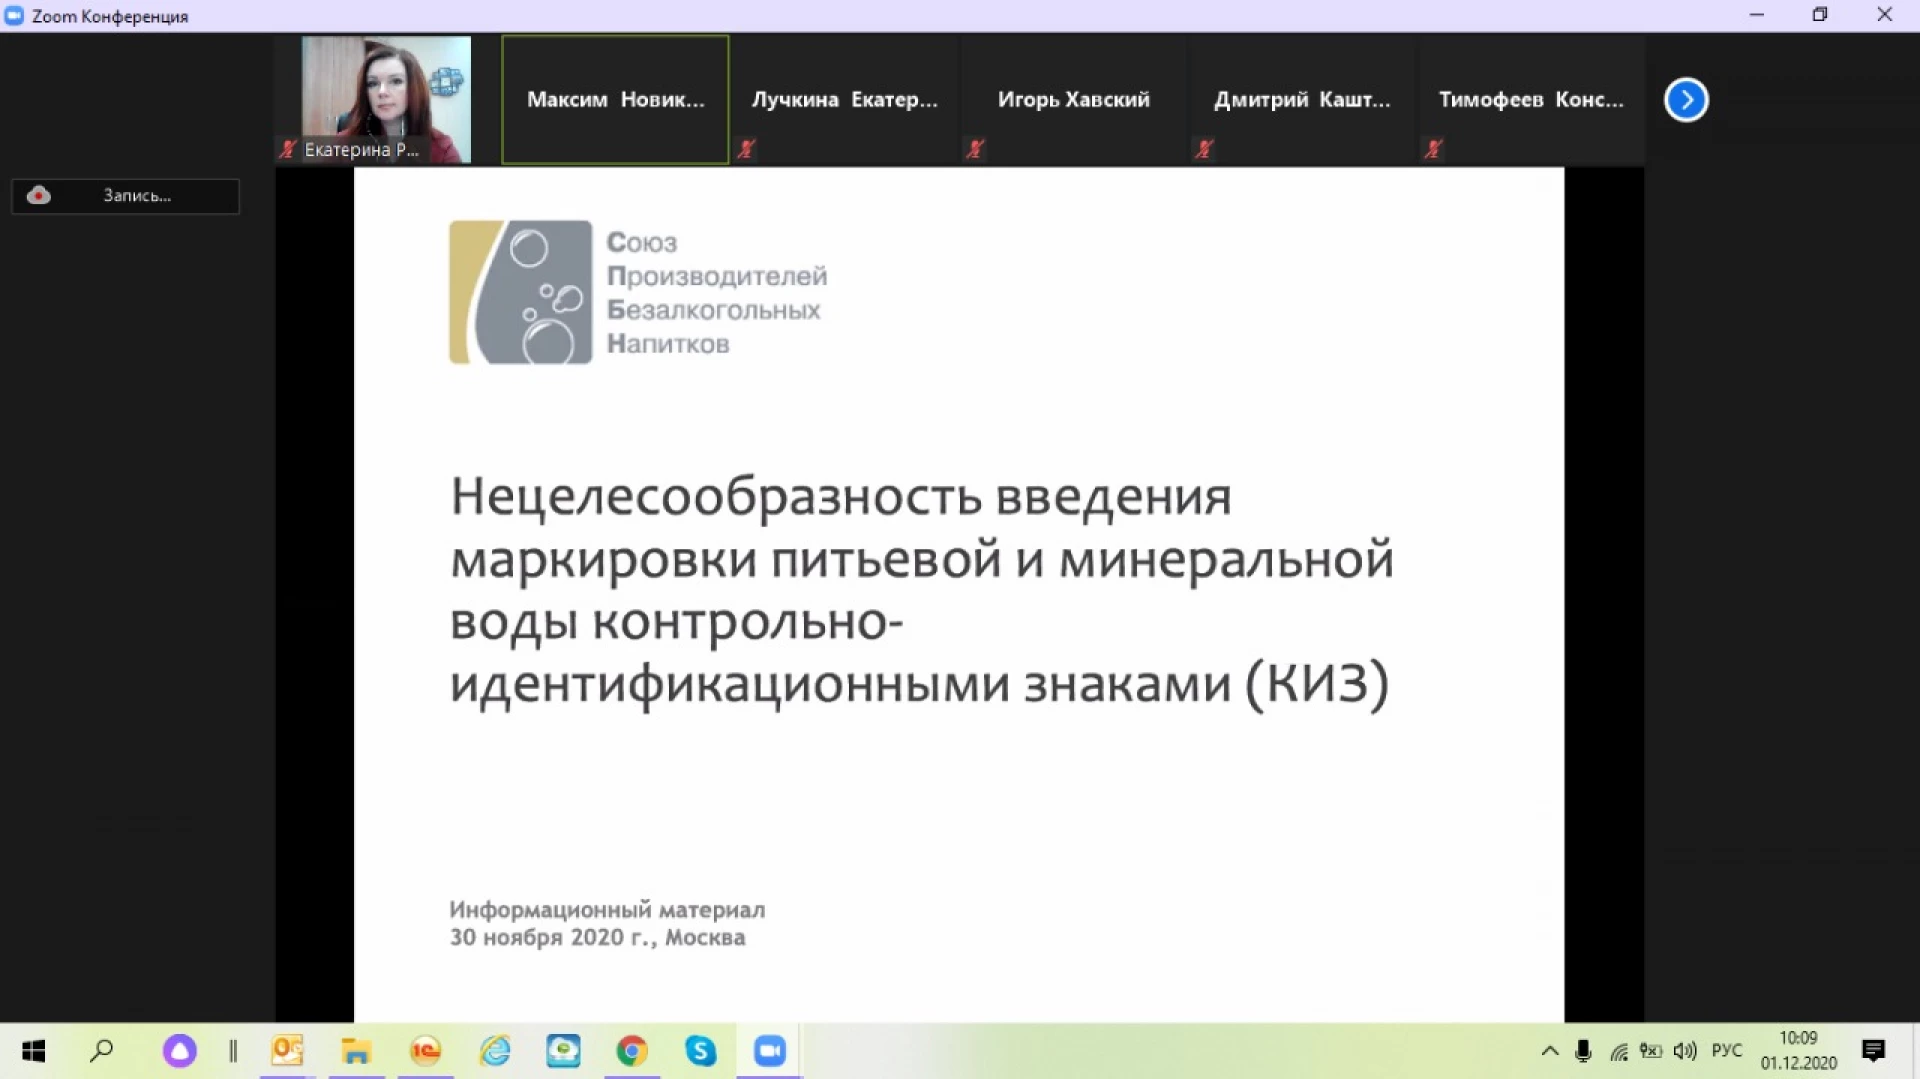
Task: Click muted mic icon on Игорь Хавский tile
Action: (976, 149)
